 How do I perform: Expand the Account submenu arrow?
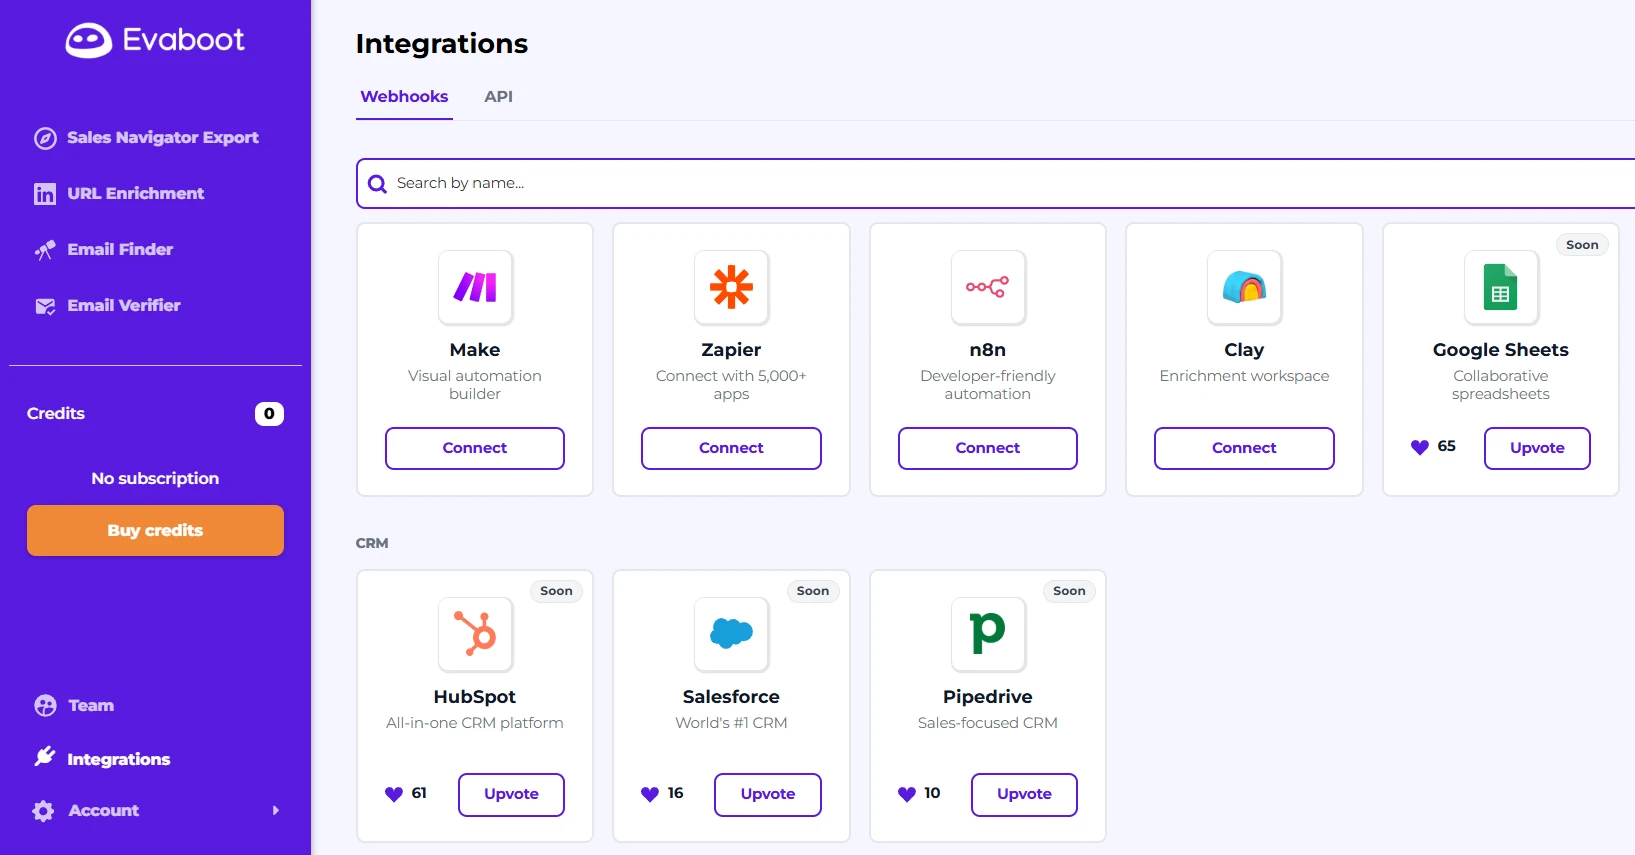coord(276,811)
